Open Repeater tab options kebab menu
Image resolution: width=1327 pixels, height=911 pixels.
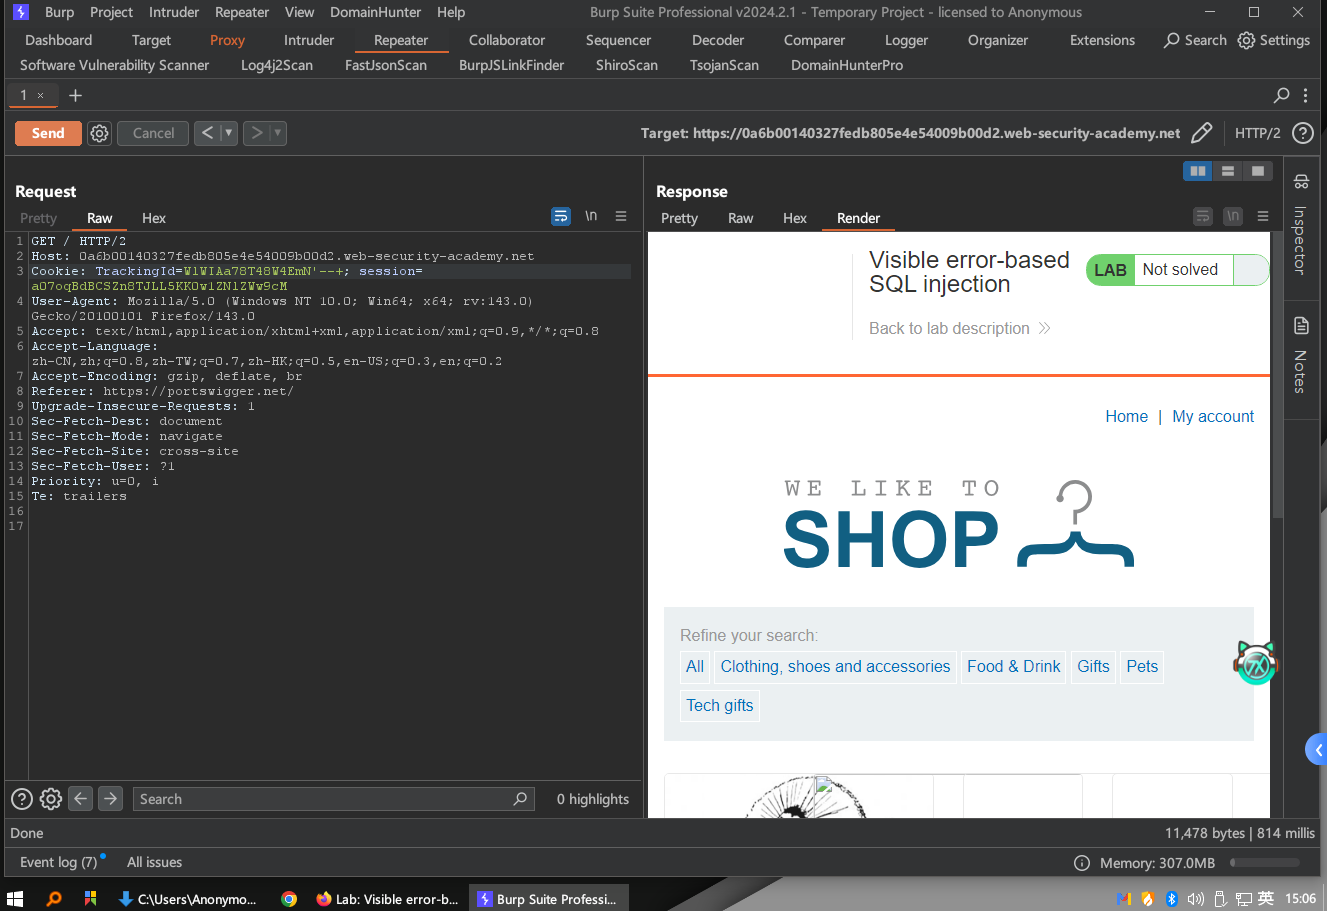1305,95
